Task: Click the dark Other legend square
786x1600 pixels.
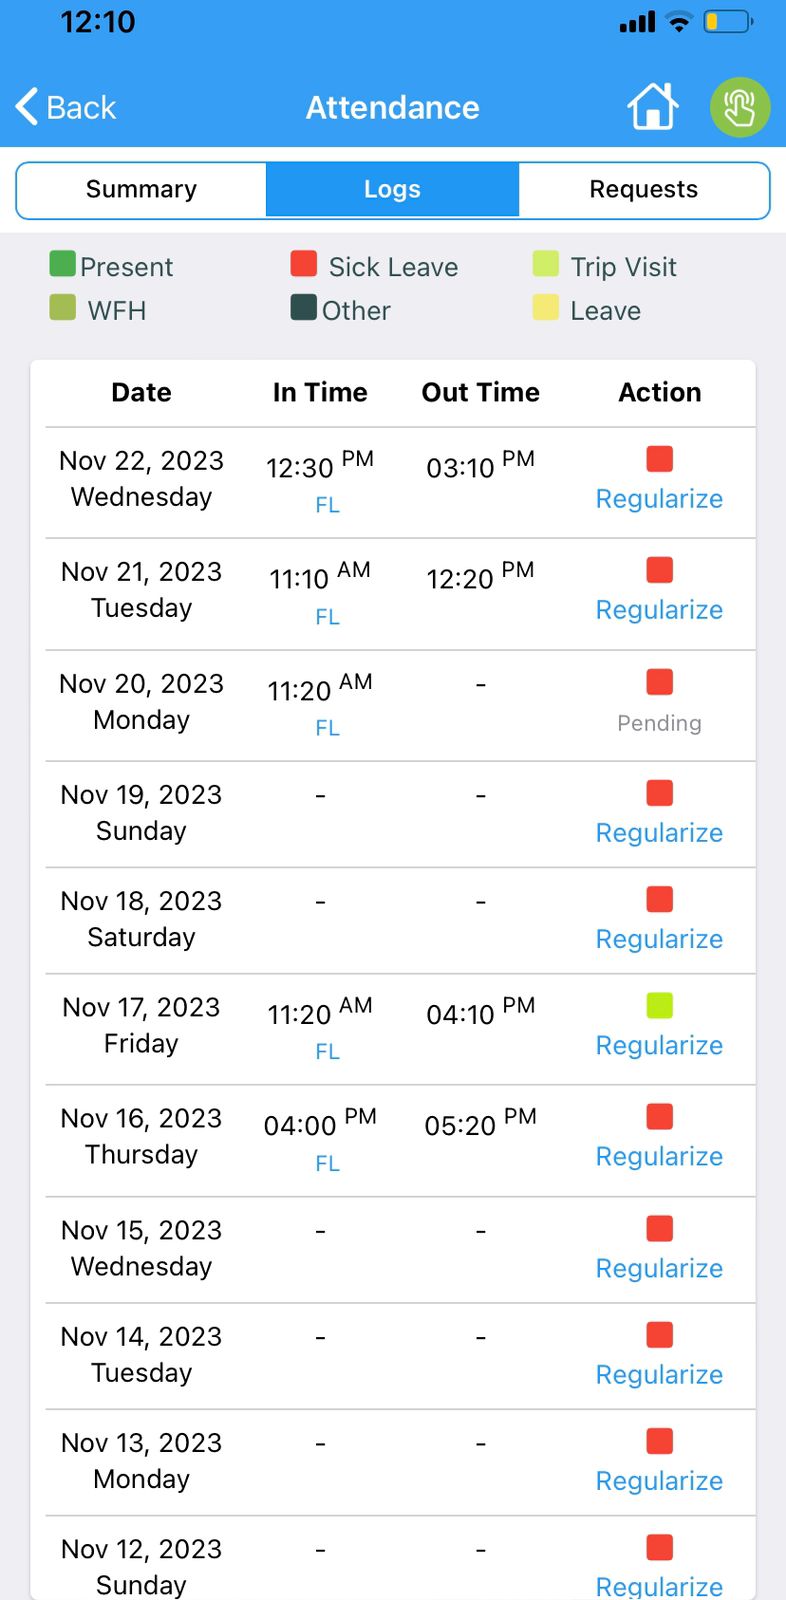Action: [304, 308]
